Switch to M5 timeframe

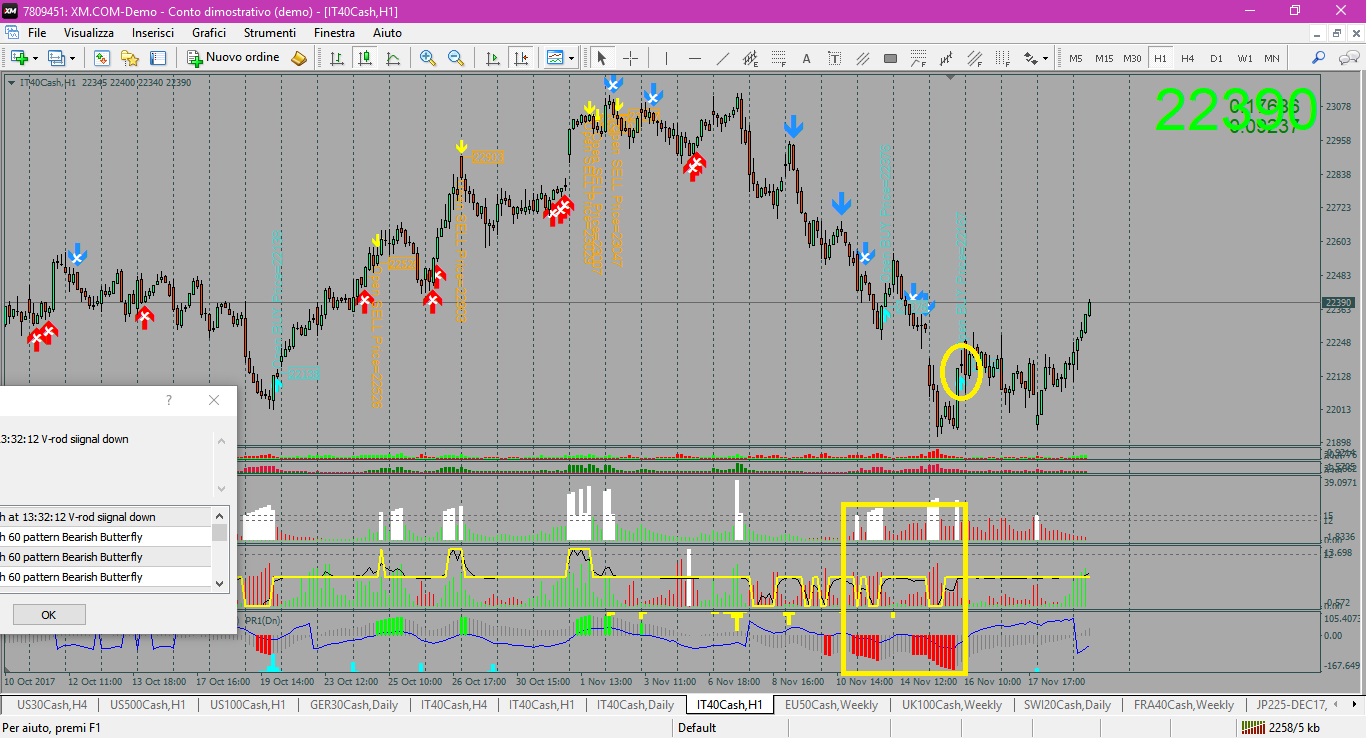(1076, 58)
